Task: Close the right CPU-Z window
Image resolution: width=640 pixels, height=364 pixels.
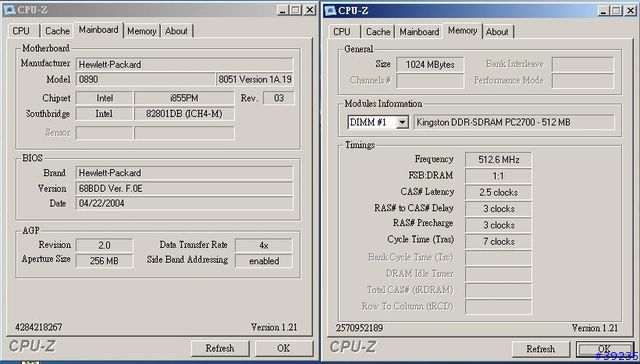Action: [x=631, y=11]
